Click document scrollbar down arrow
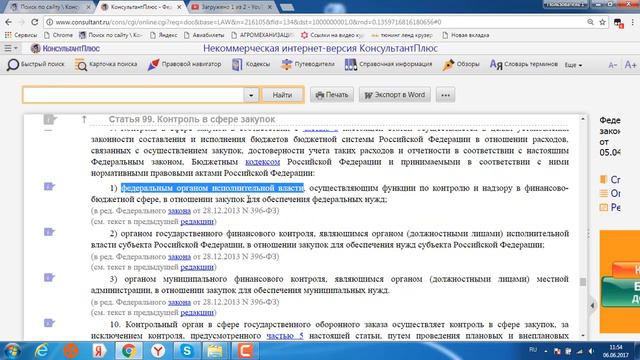 (x=583, y=336)
